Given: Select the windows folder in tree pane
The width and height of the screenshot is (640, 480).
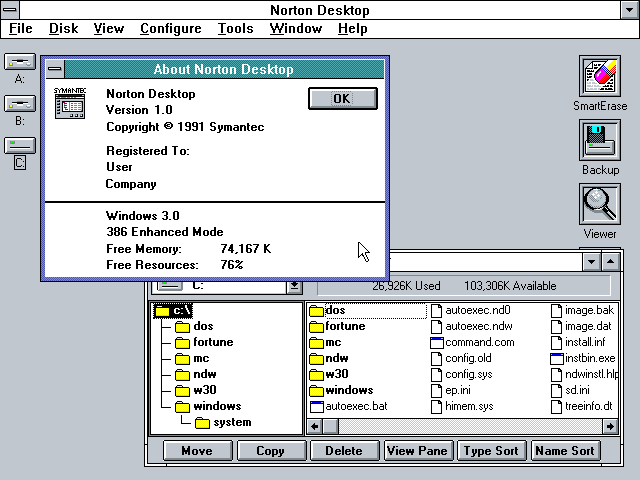Looking at the screenshot, I should coord(208,406).
